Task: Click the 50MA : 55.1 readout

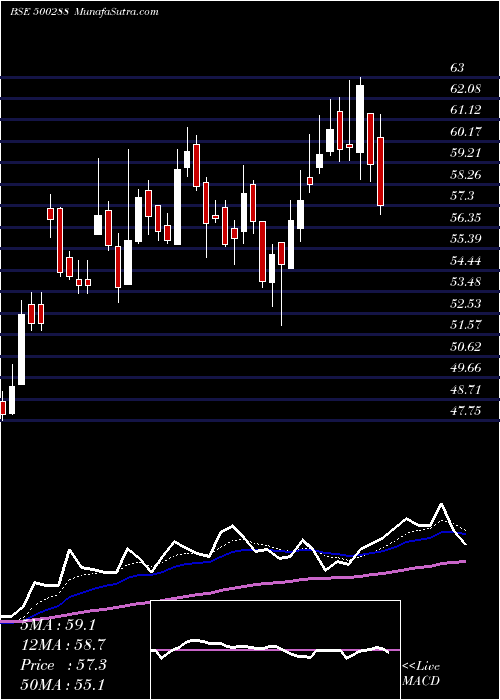Action: click(62, 685)
